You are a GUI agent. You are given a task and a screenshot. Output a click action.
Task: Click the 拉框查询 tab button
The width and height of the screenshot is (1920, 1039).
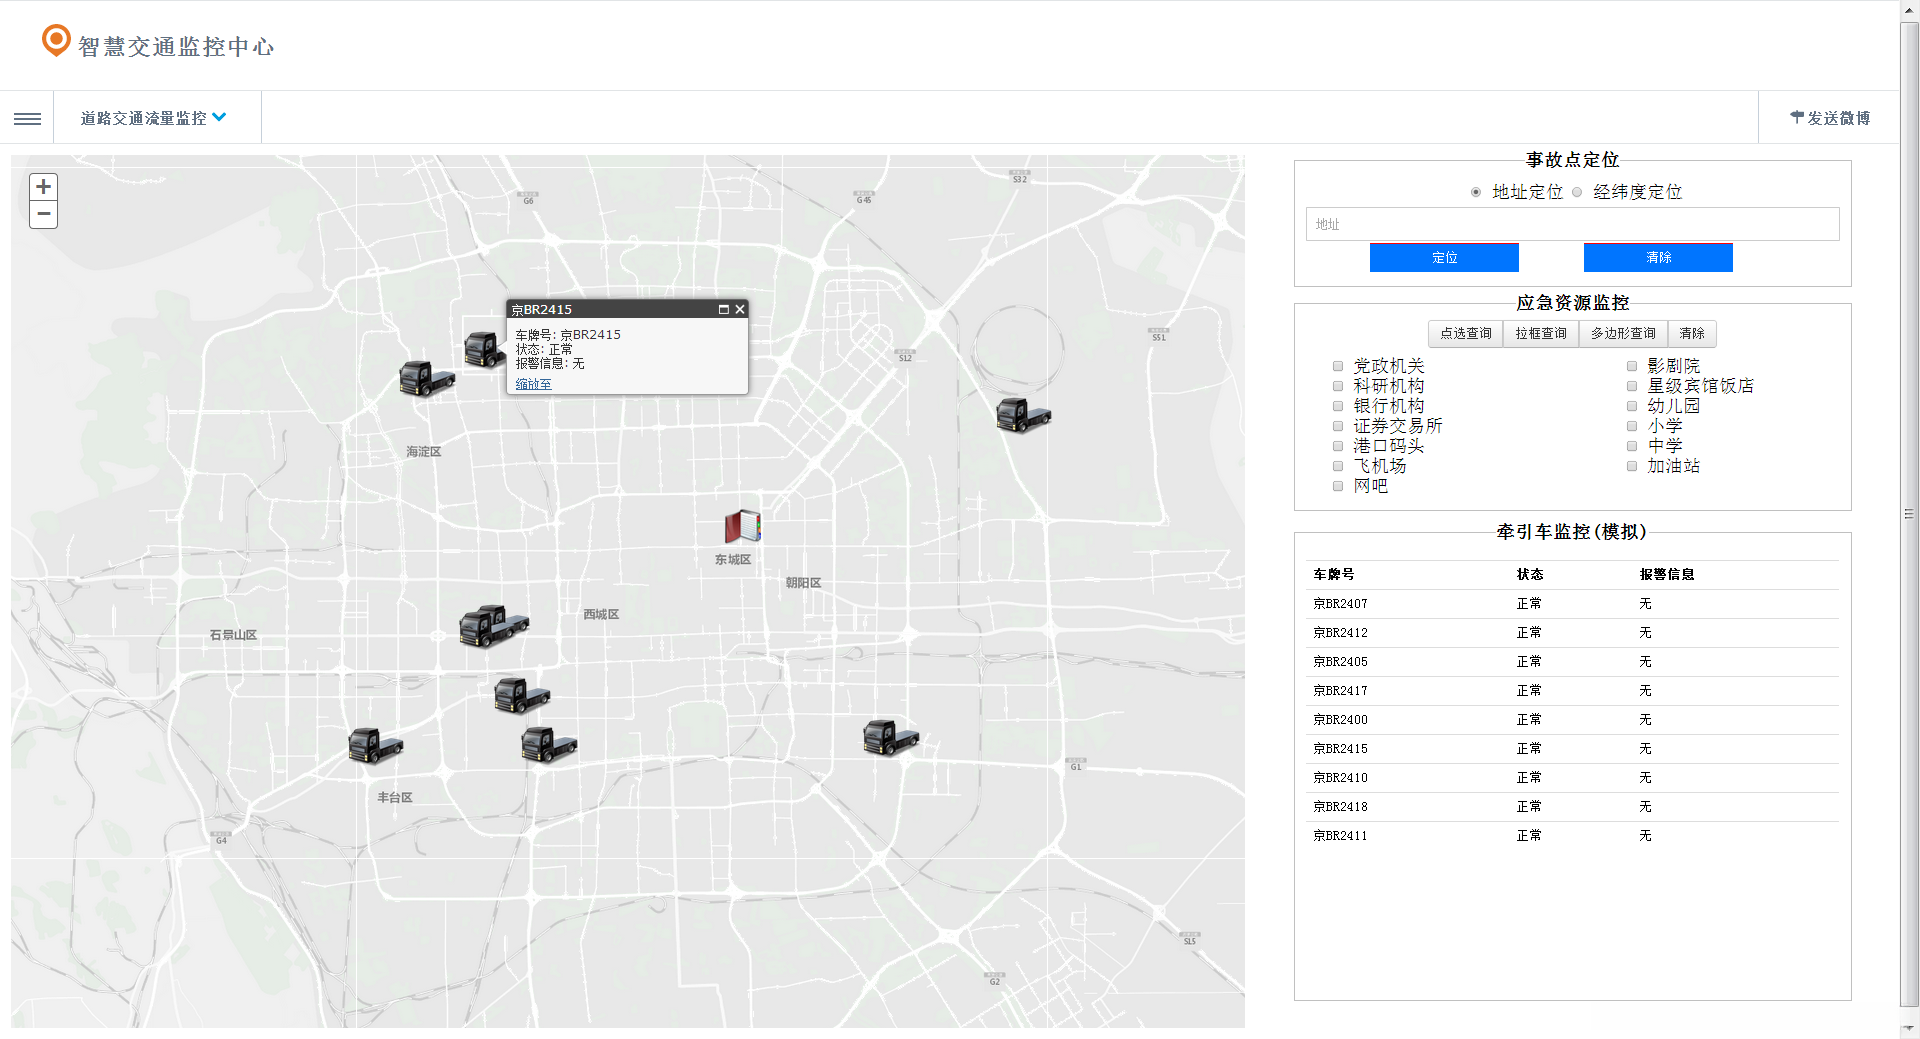(1540, 333)
